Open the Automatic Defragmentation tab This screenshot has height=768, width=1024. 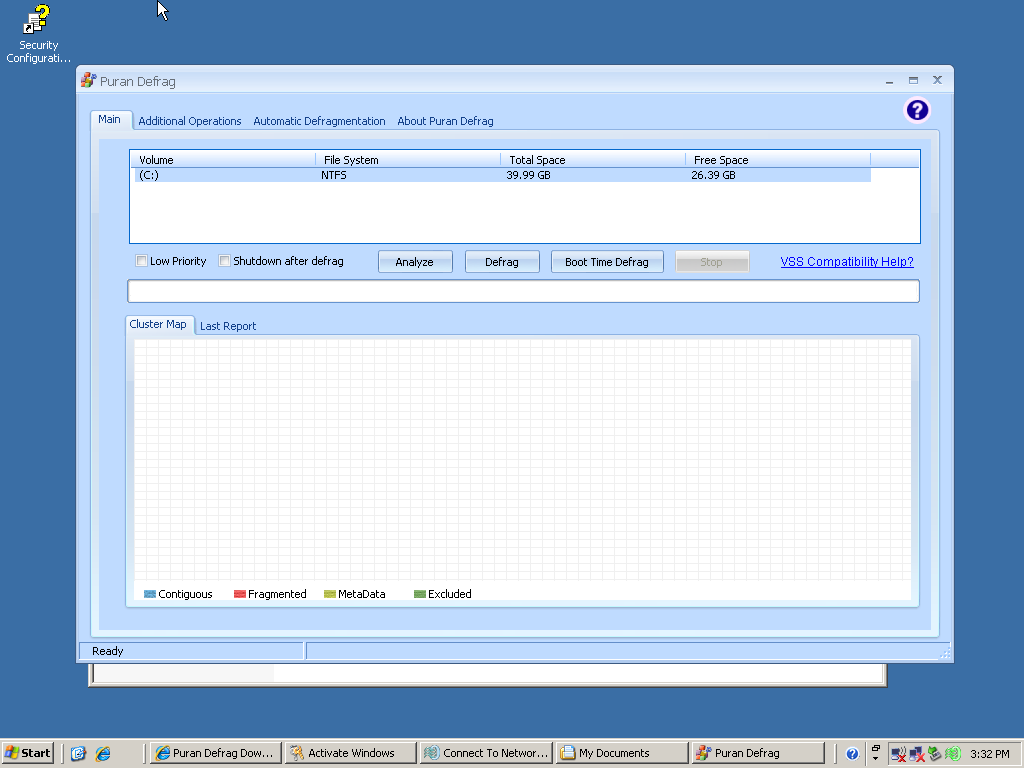pyautogui.click(x=319, y=121)
